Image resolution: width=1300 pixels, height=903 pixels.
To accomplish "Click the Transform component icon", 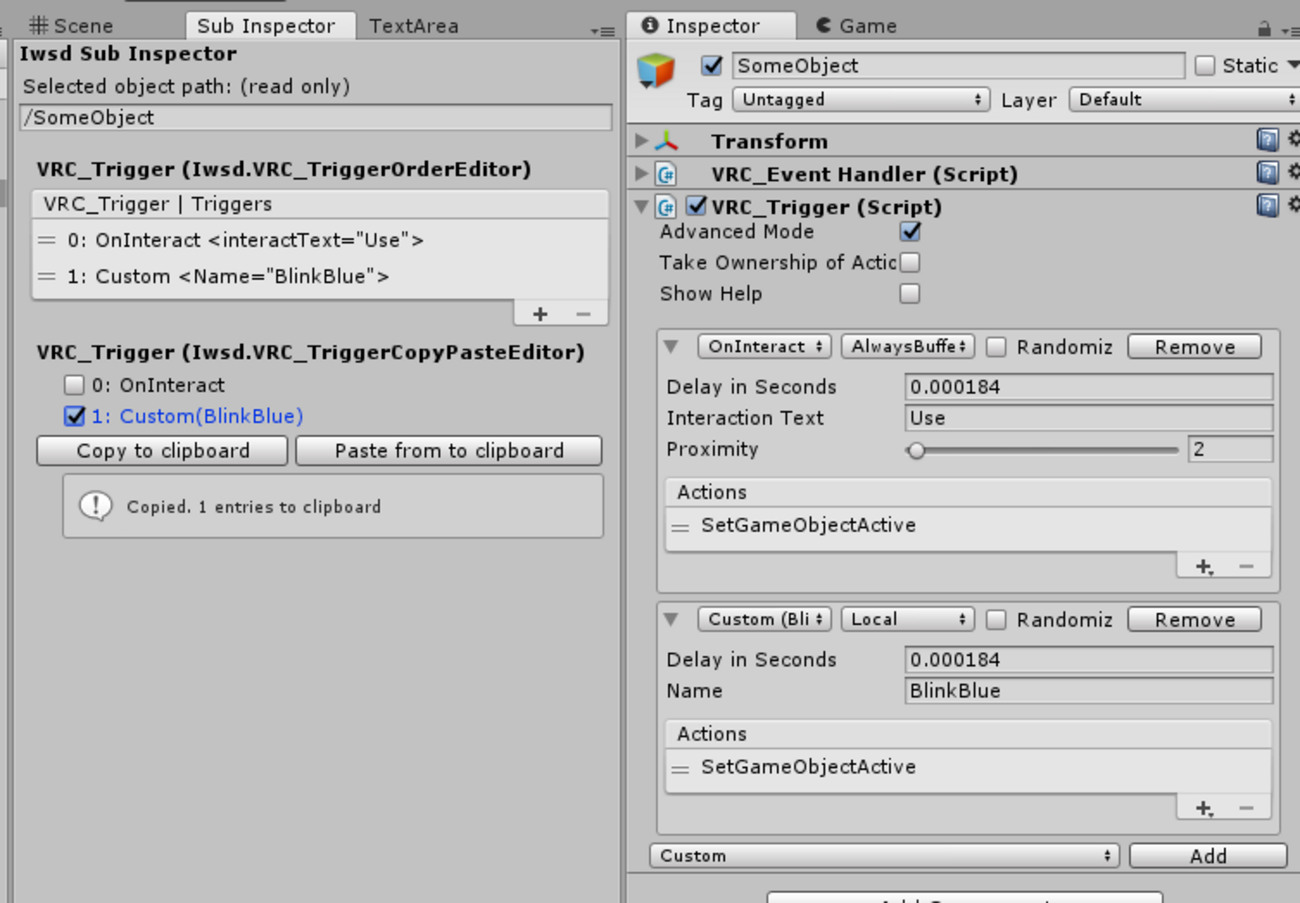I will (x=667, y=141).
